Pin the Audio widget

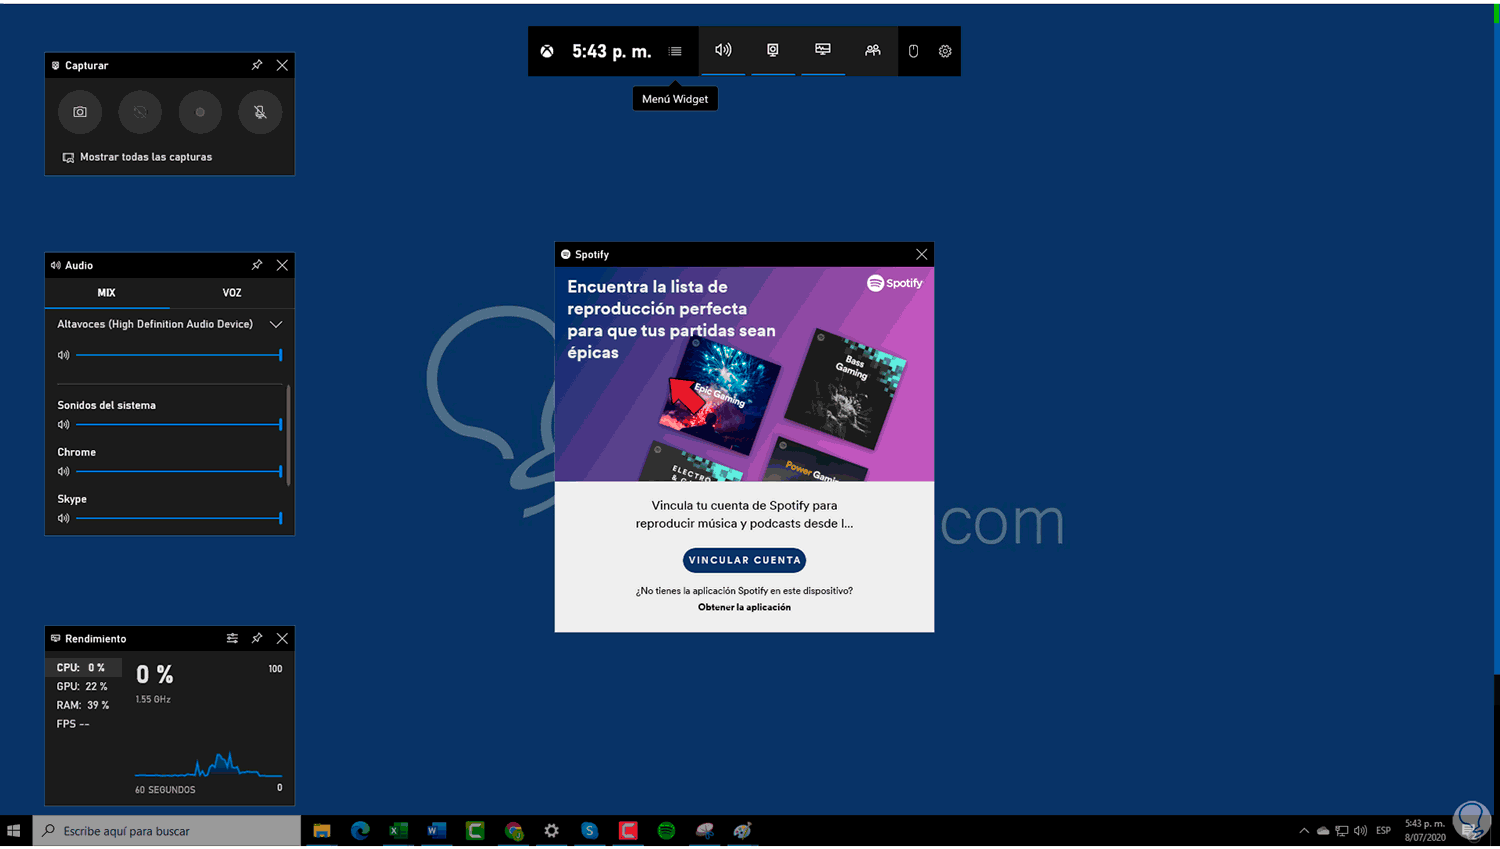click(257, 265)
